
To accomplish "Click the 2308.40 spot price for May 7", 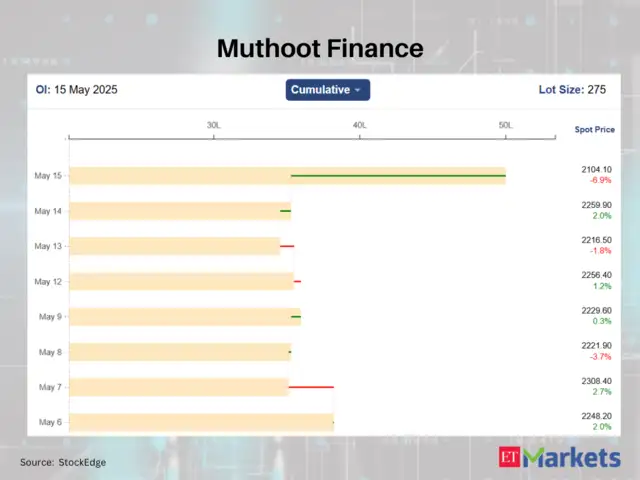I will [x=595, y=381].
